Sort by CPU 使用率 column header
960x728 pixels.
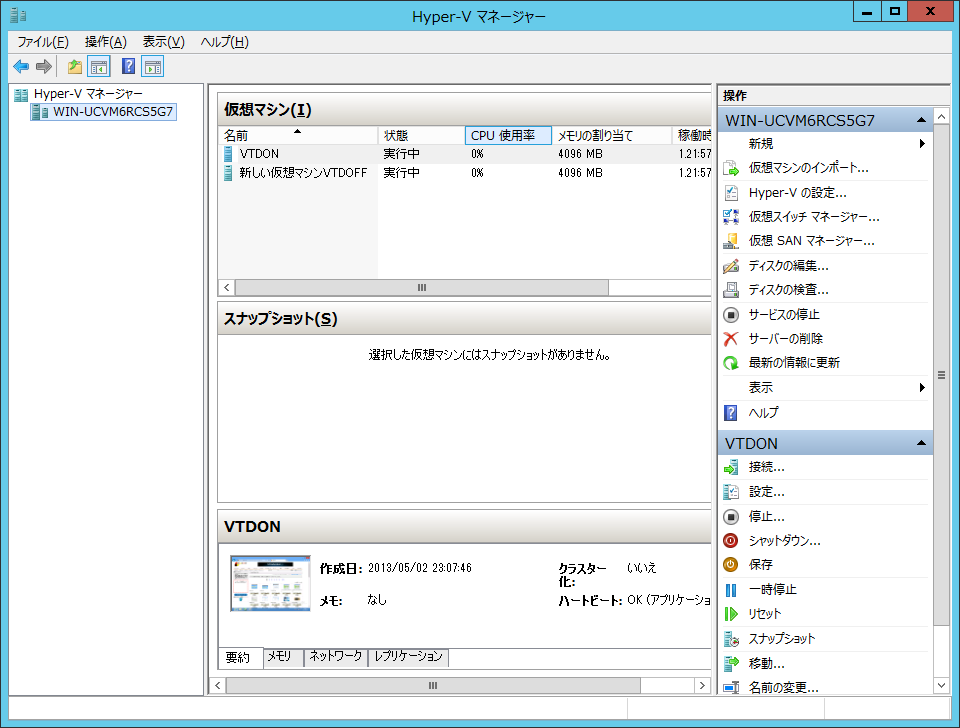click(x=508, y=135)
